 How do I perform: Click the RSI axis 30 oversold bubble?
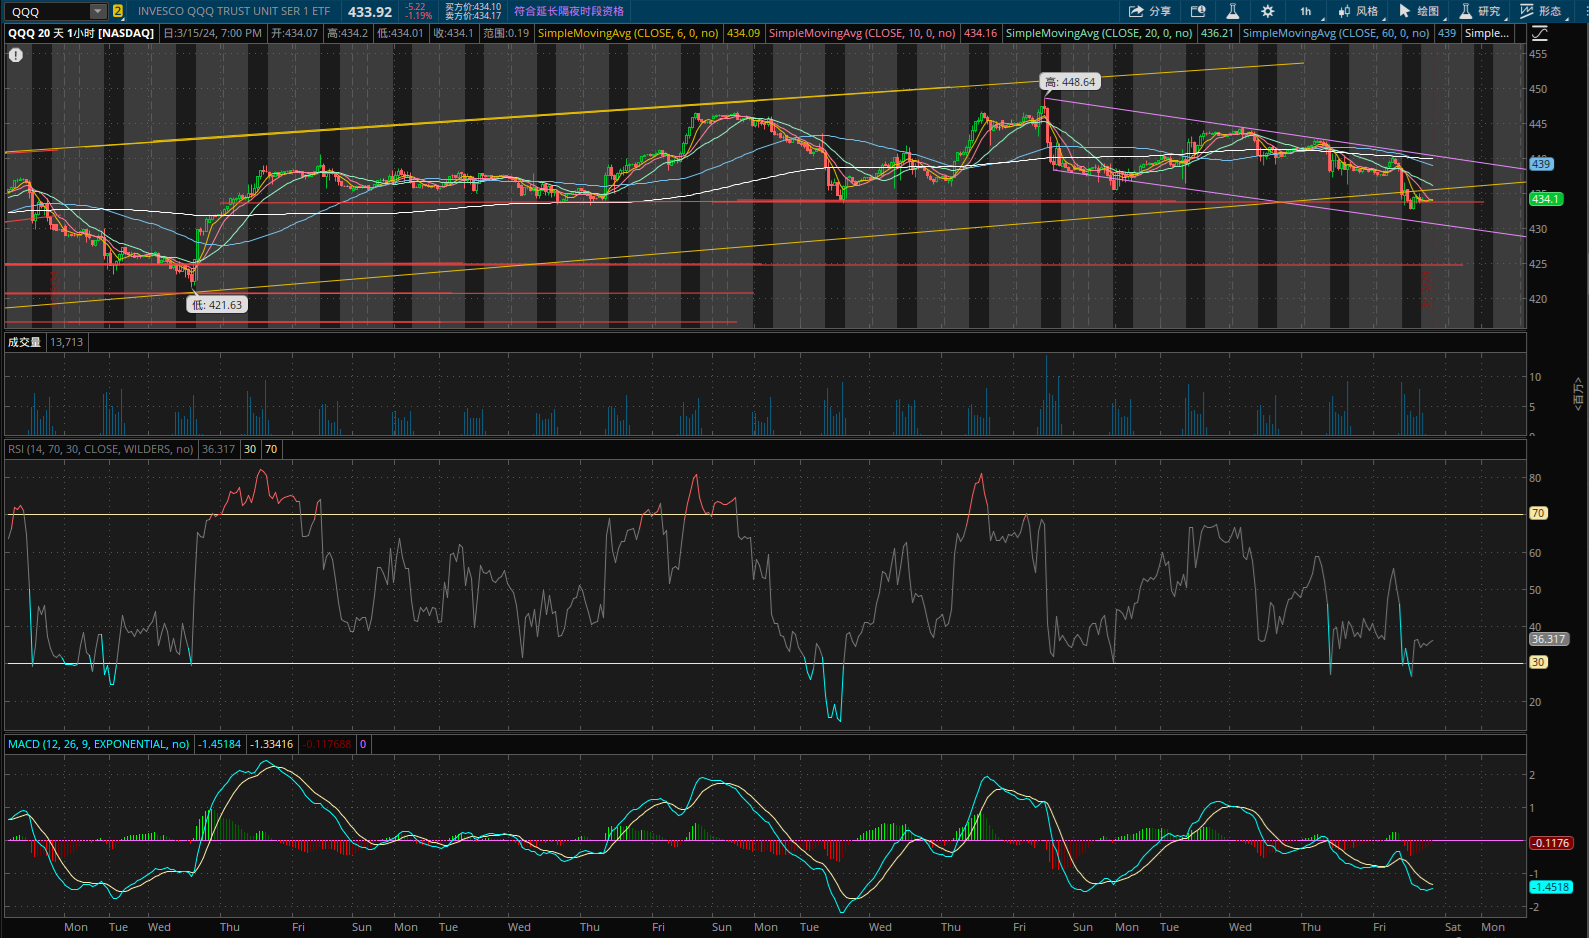[x=1538, y=662]
